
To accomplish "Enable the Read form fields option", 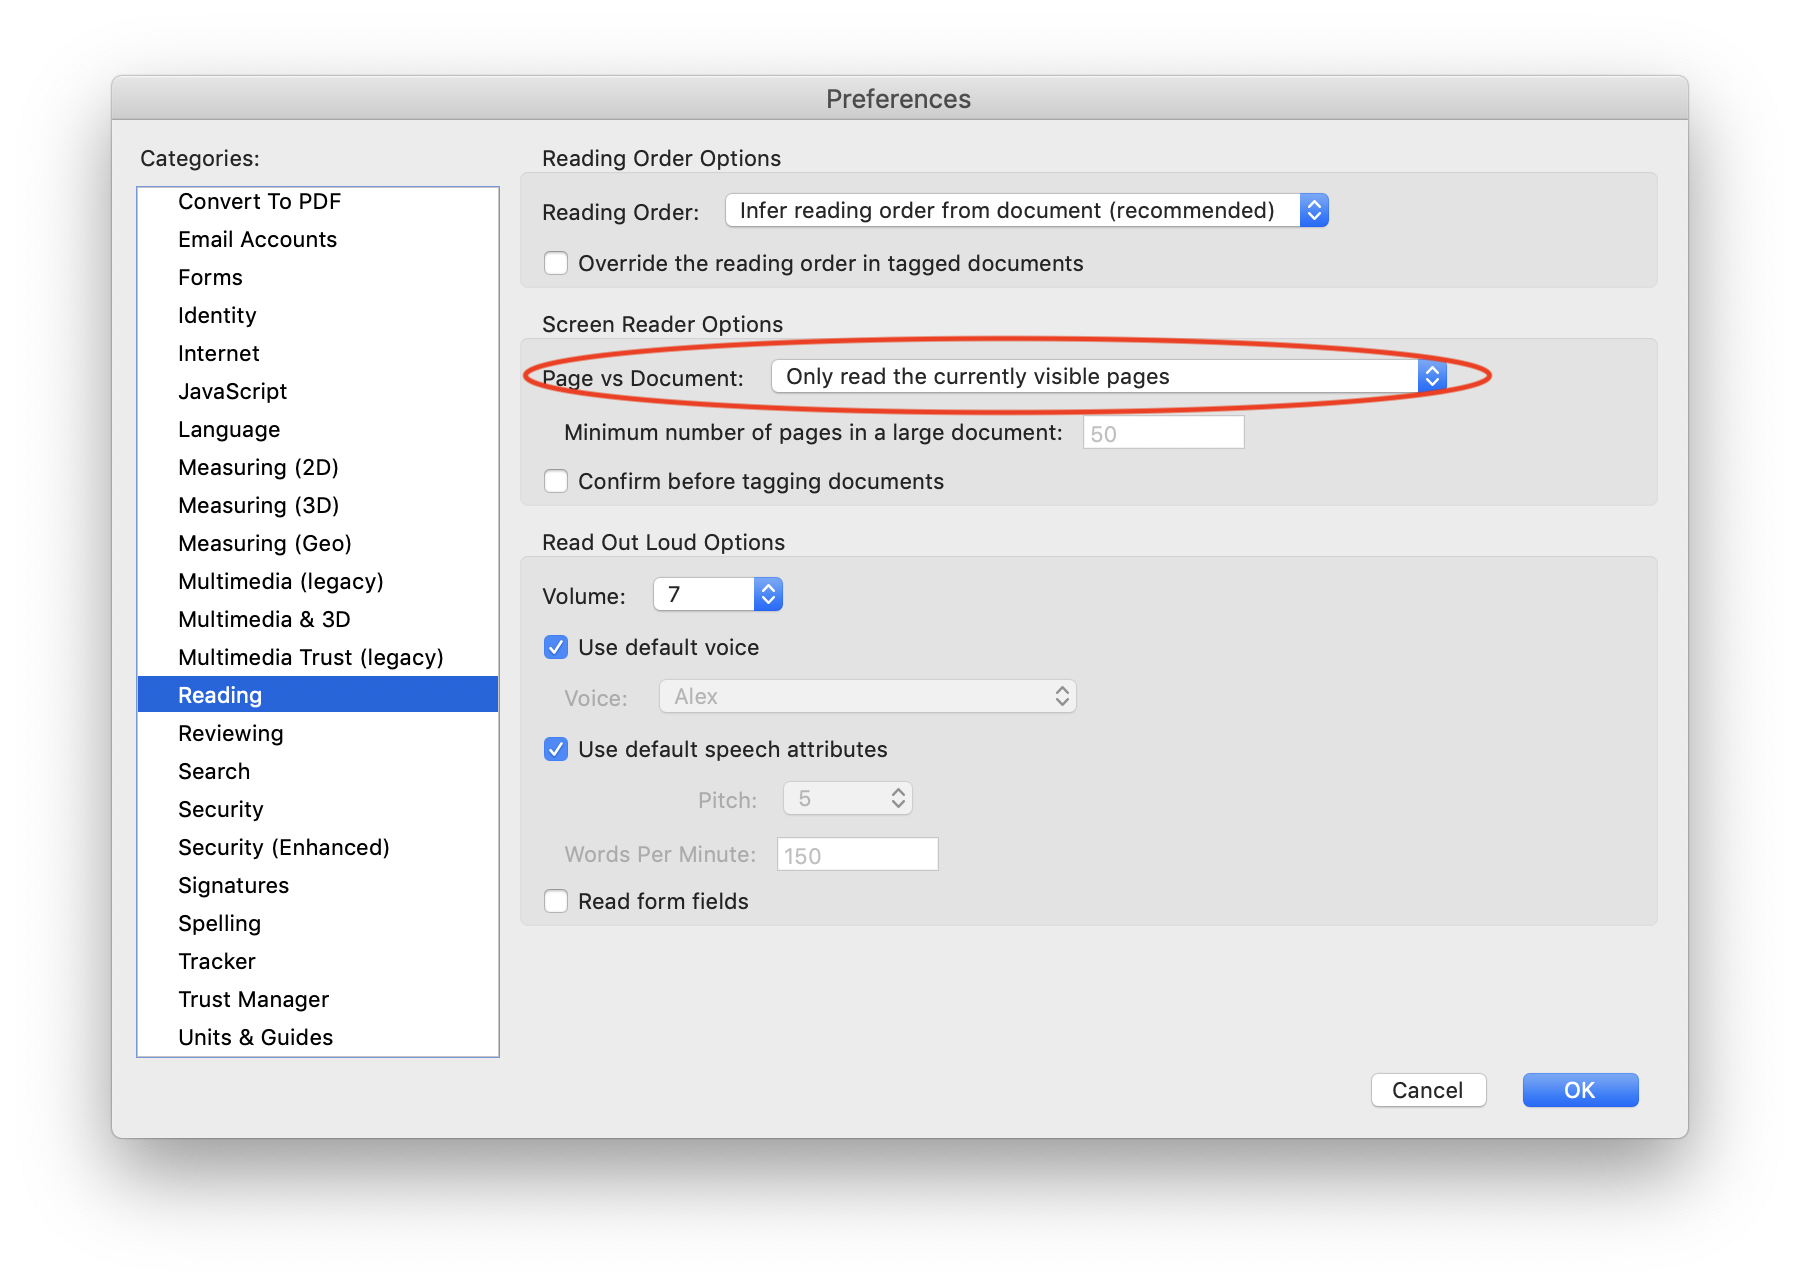I will click(556, 901).
